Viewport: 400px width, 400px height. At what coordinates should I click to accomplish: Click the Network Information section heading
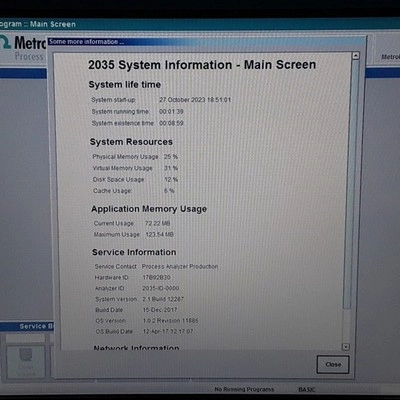coord(136,347)
